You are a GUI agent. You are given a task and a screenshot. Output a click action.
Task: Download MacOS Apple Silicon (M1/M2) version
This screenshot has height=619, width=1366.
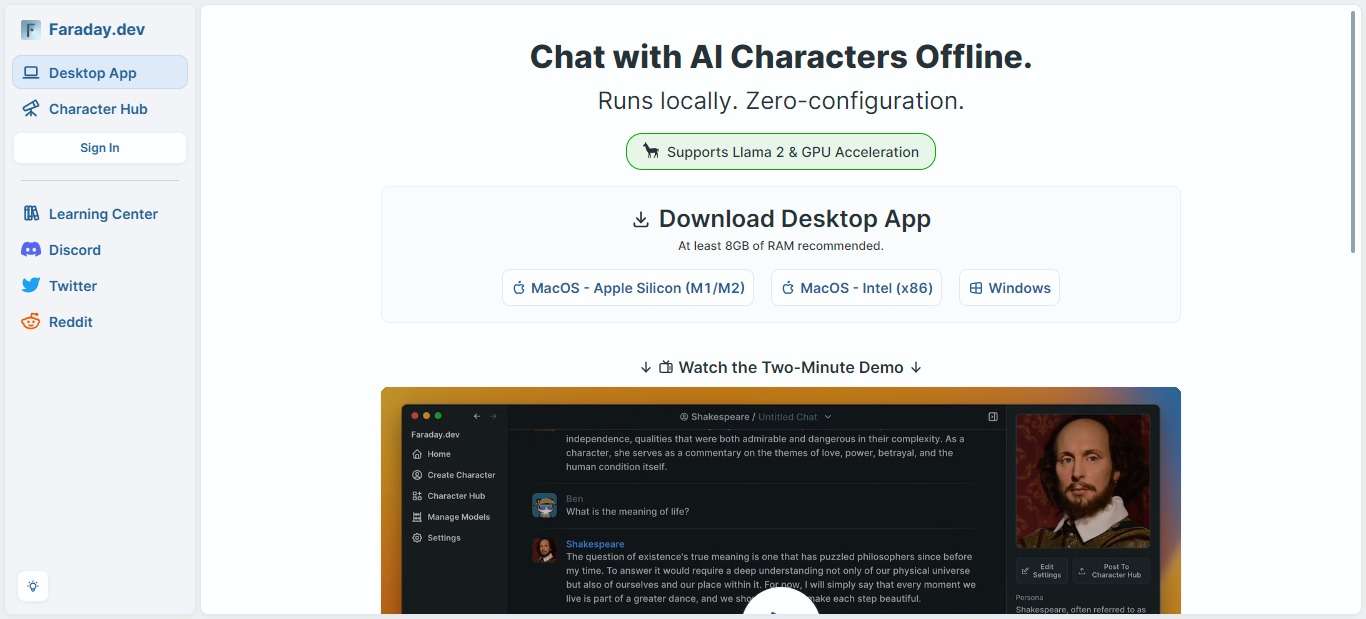627,288
